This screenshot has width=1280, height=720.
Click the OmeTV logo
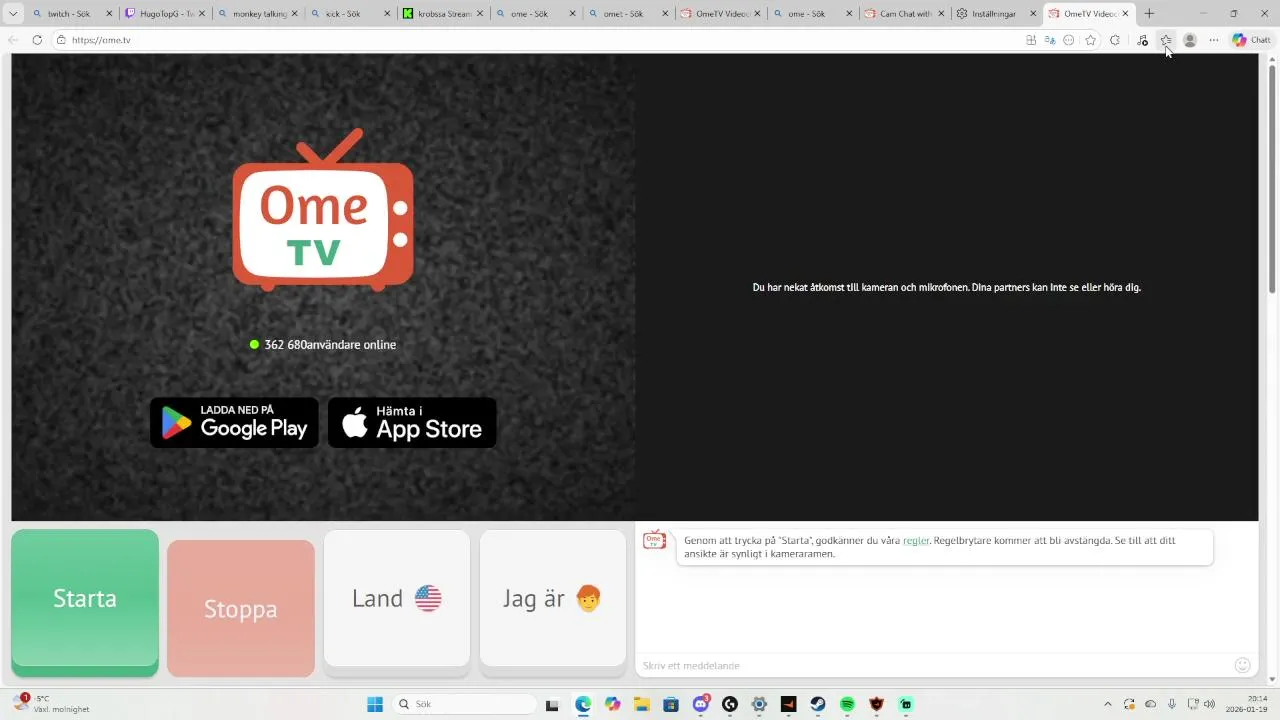tap(323, 210)
